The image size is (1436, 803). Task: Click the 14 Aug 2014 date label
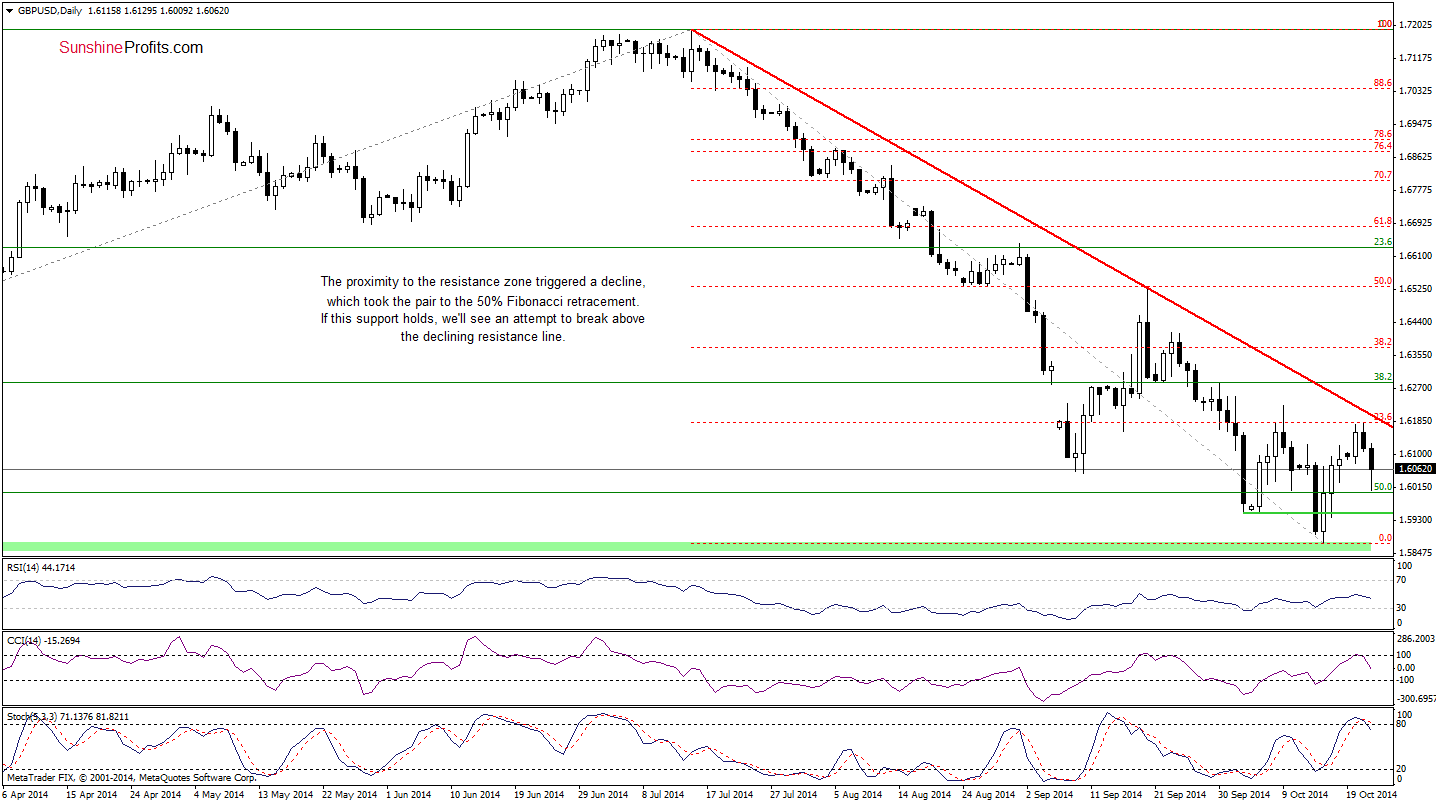(x=924, y=794)
